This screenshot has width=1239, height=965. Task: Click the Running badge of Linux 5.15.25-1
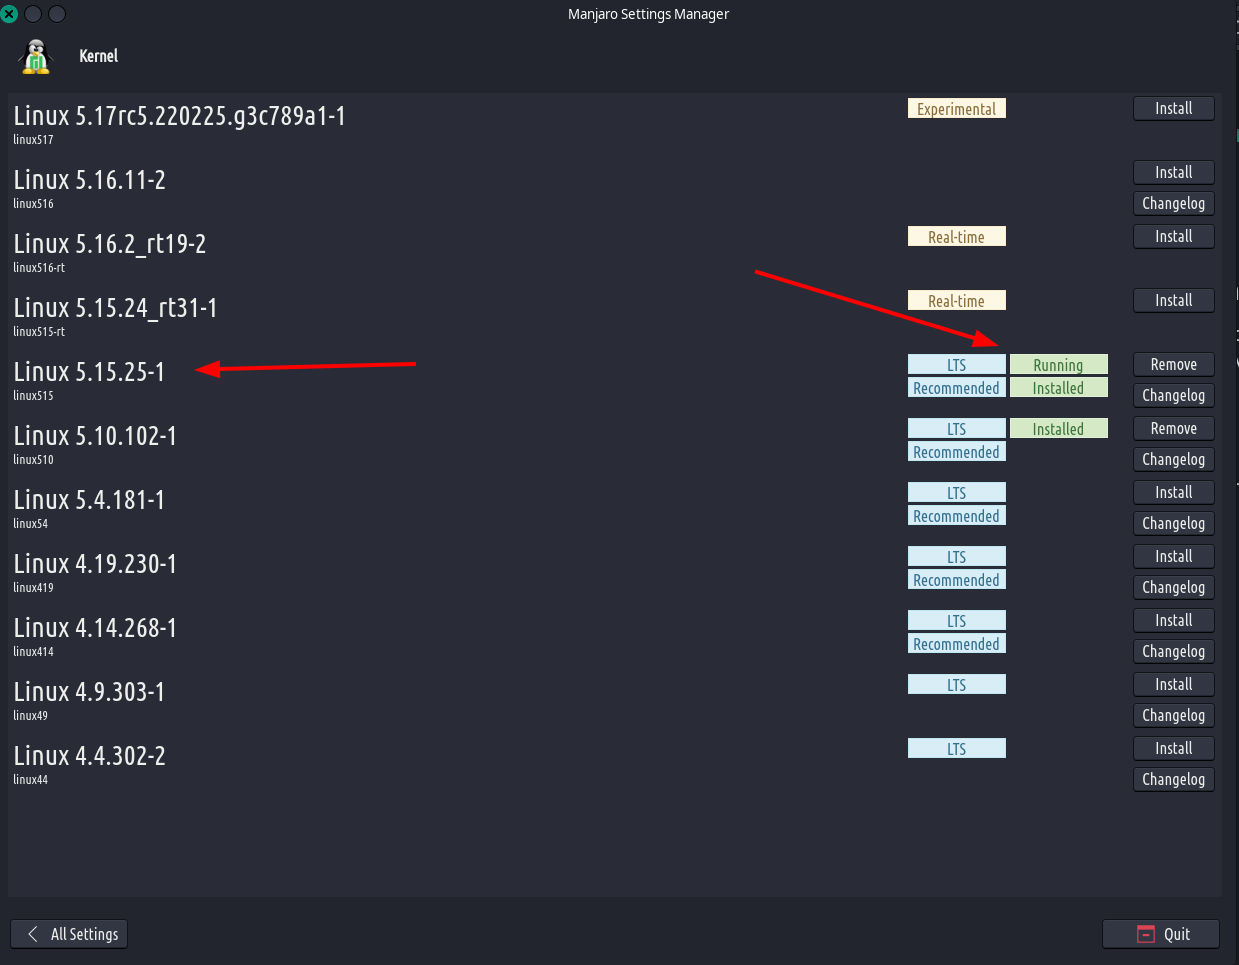click(1059, 365)
